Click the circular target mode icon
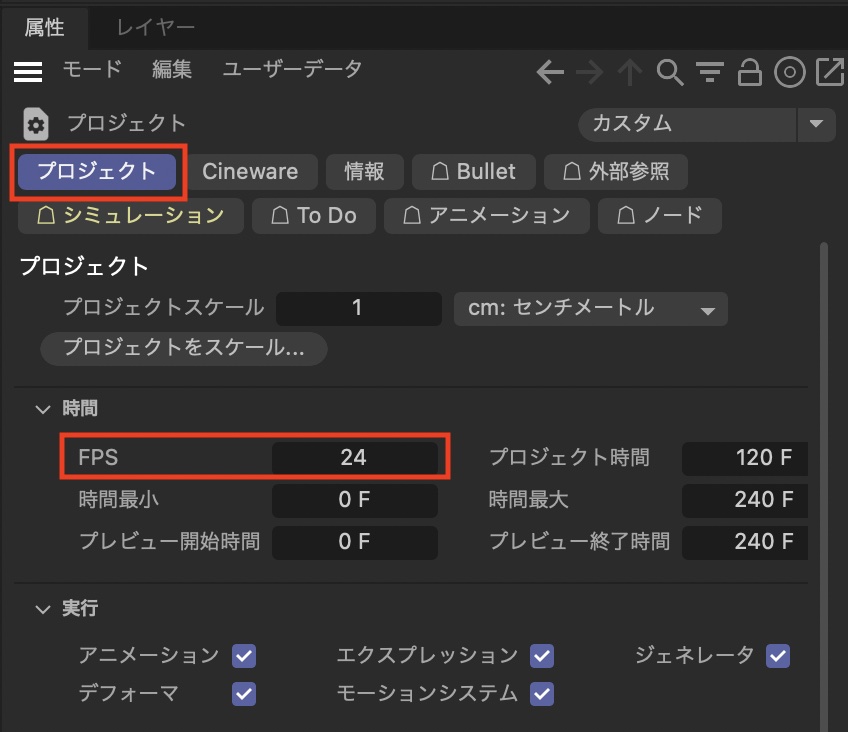This screenshot has width=848, height=732. pyautogui.click(x=790, y=72)
